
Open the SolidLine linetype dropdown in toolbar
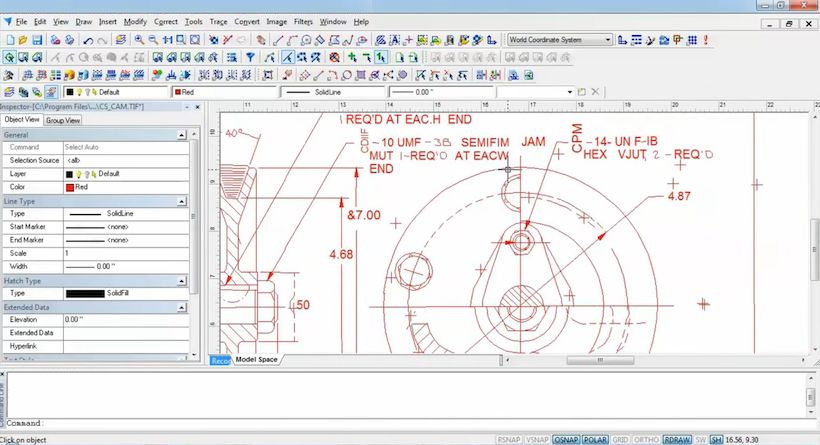click(333, 92)
